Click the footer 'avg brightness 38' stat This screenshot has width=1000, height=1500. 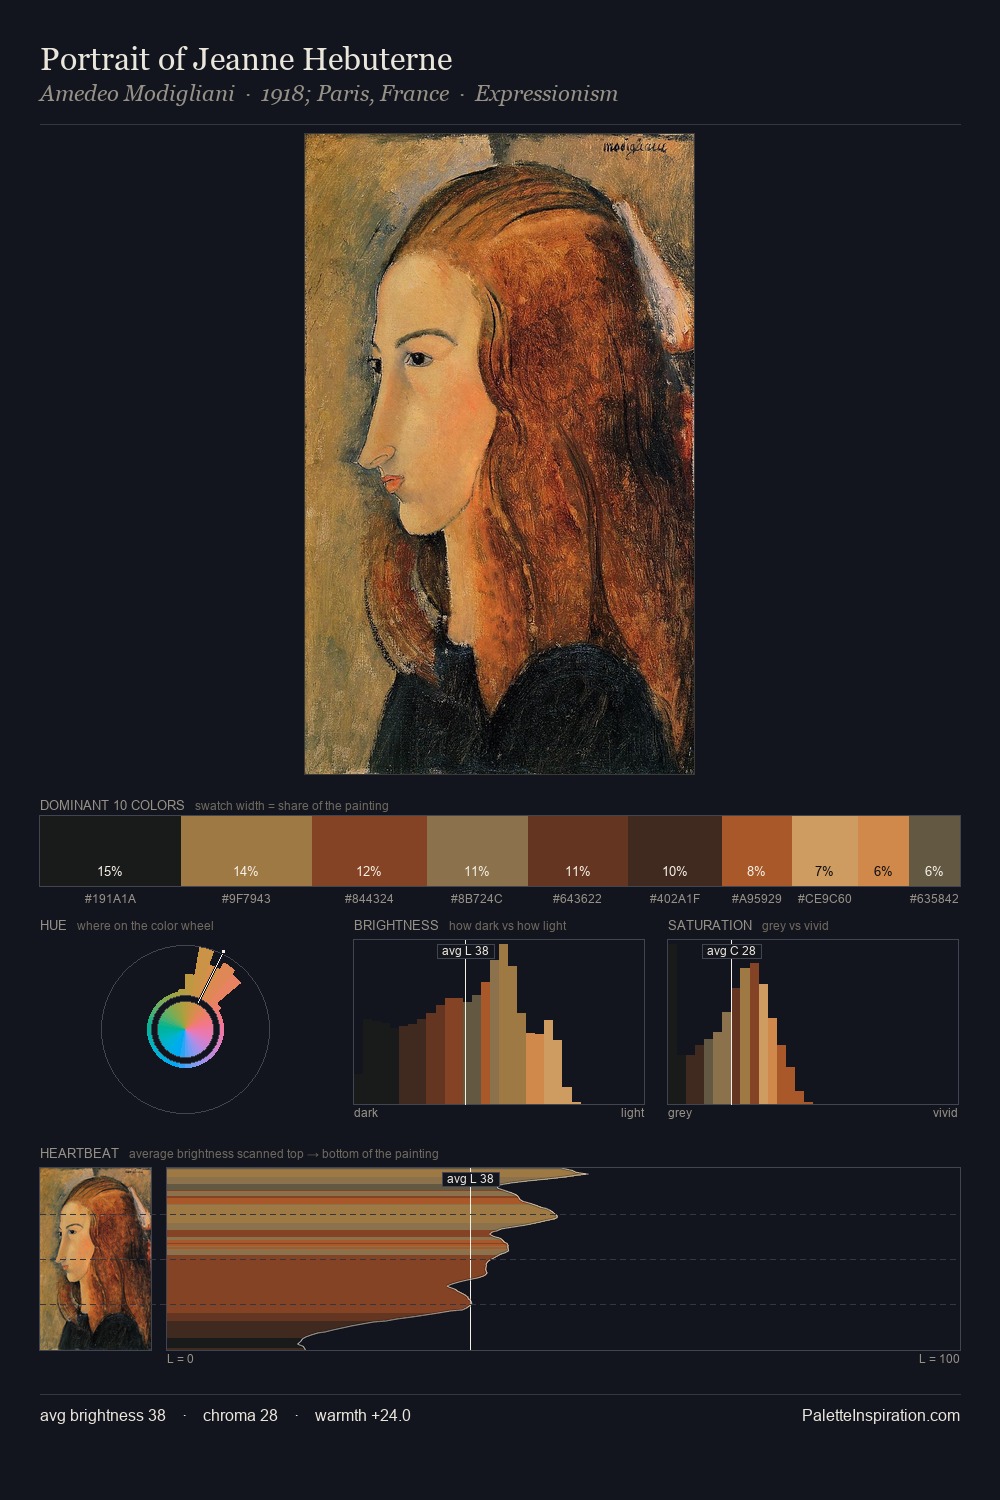103,1415
